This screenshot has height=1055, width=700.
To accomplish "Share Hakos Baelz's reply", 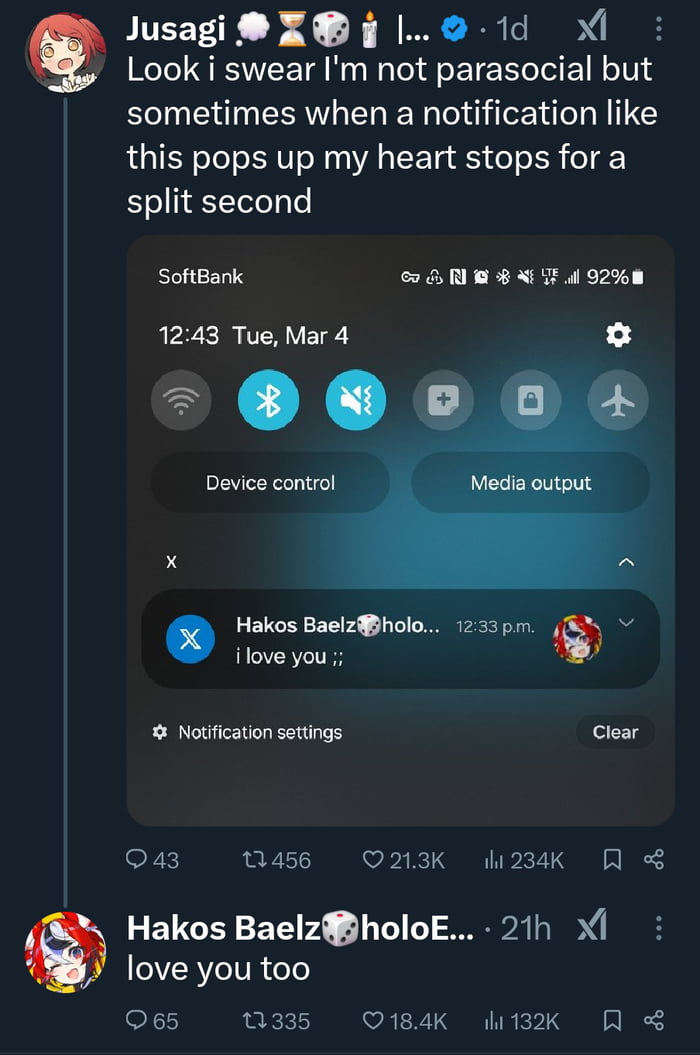I will (x=653, y=1022).
